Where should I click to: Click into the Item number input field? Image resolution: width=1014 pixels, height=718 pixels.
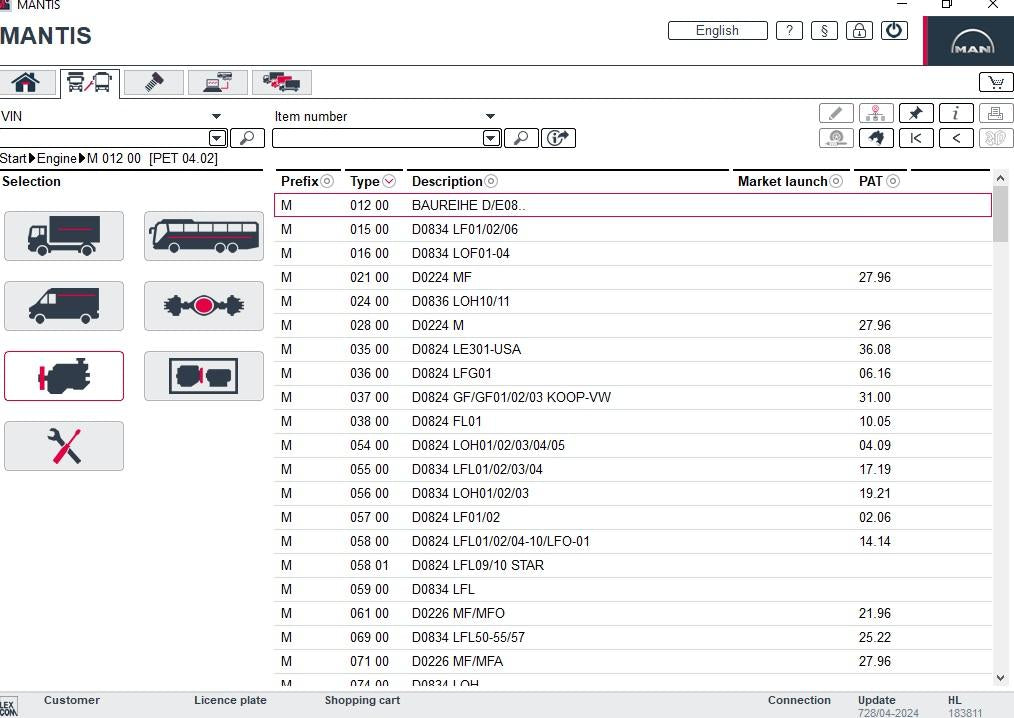(378, 138)
